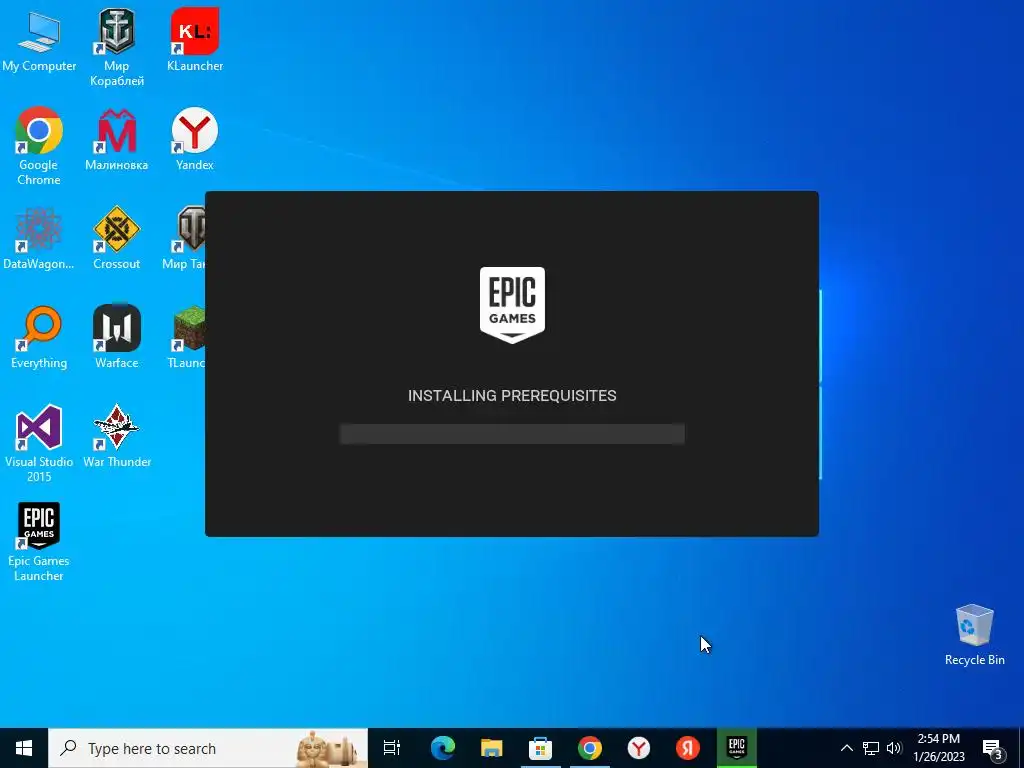Select the KLauncher desktop shortcut
This screenshot has width=1024, height=768.
coord(195,40)
